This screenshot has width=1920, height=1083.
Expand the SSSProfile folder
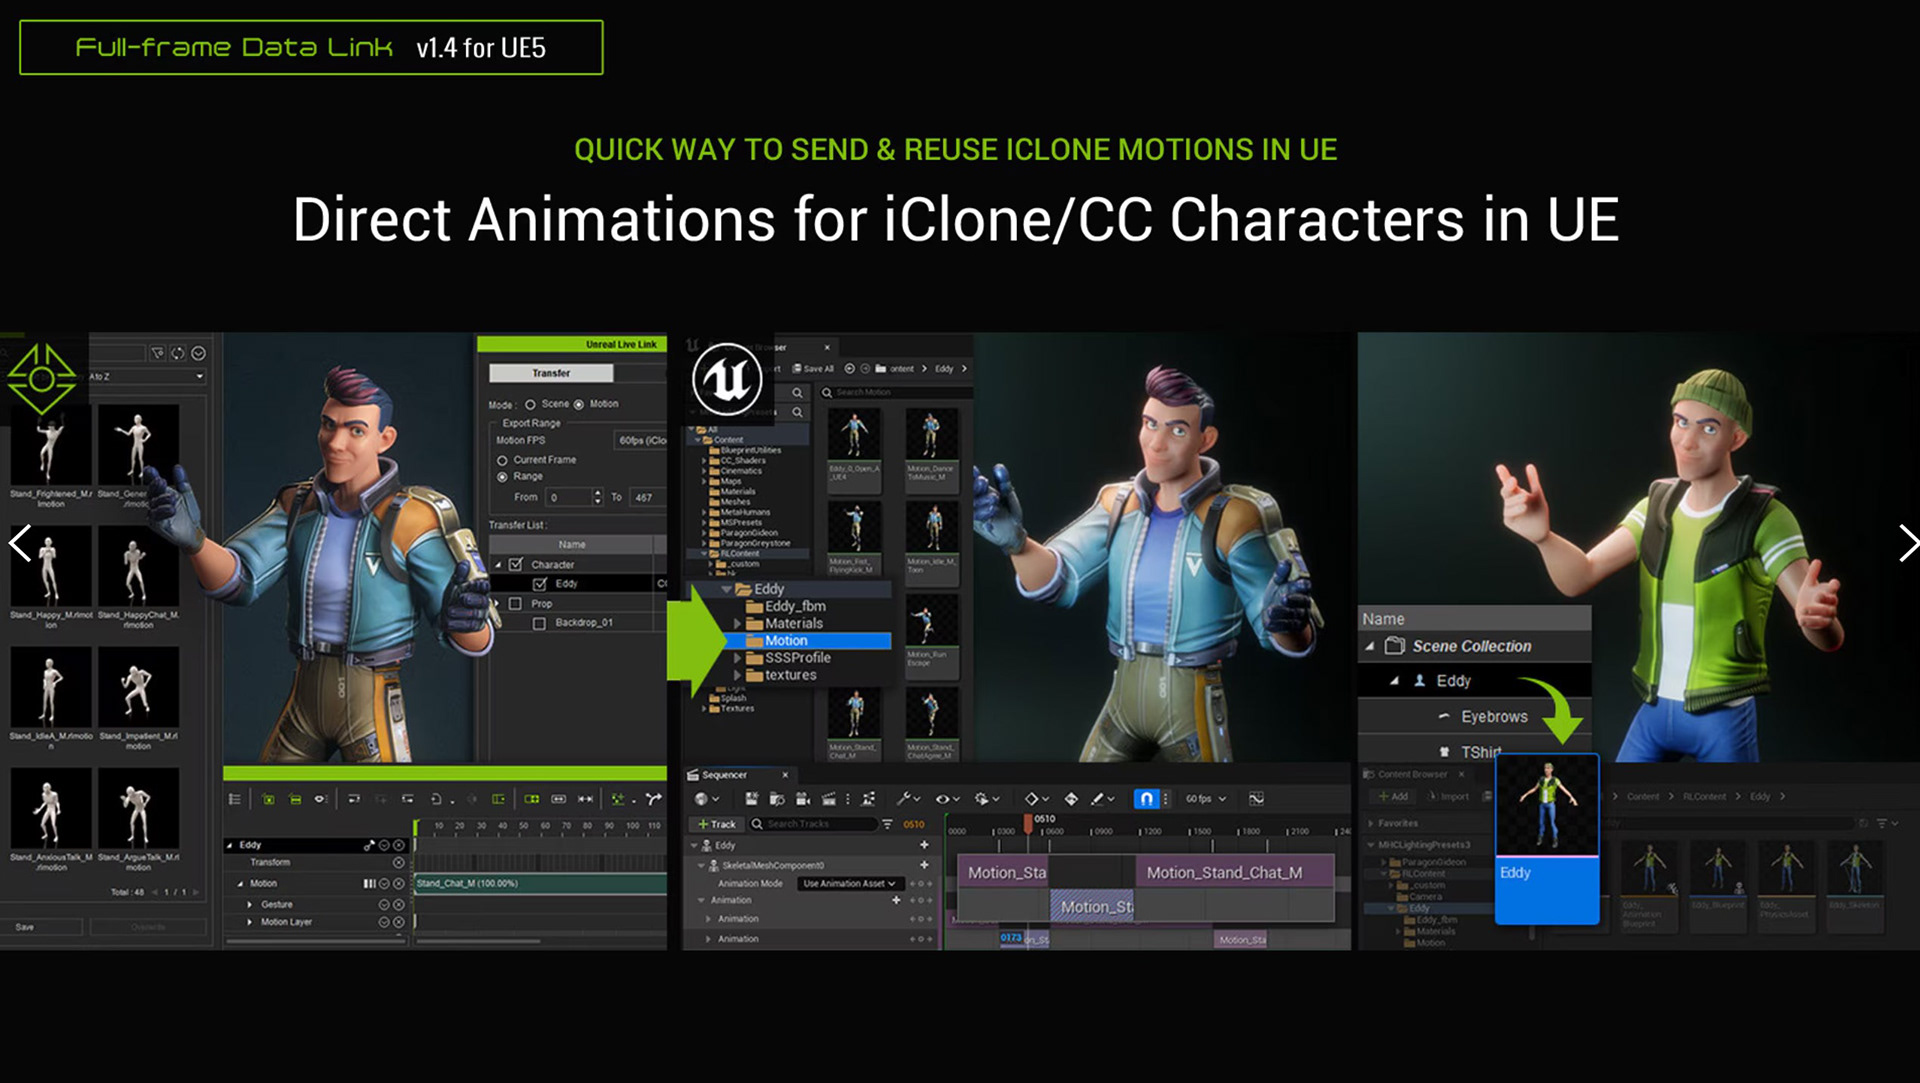coord(738,658)
